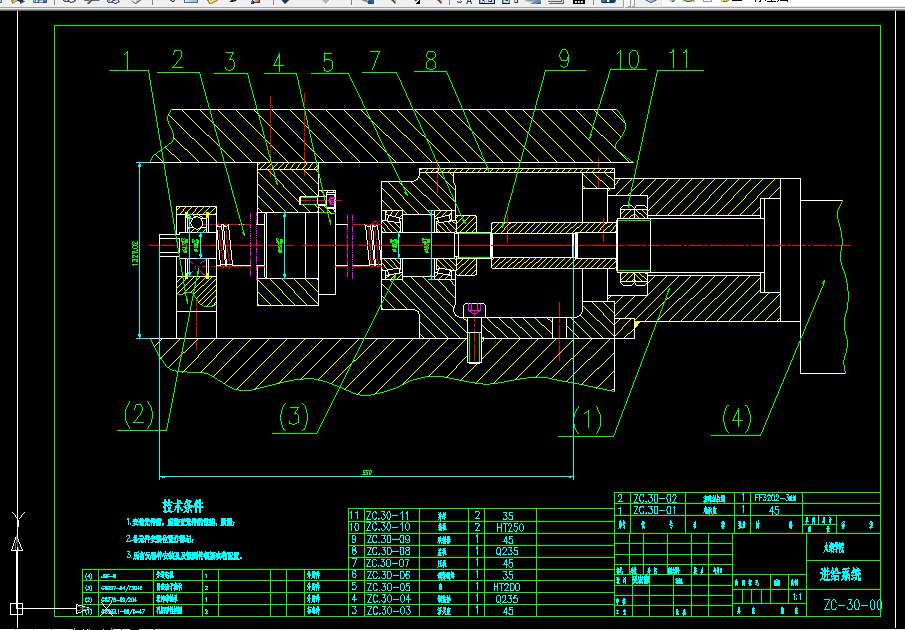Click part code ZC.30-11 in parts list
This screenshot has height=630, width=905.
(388, 516)
